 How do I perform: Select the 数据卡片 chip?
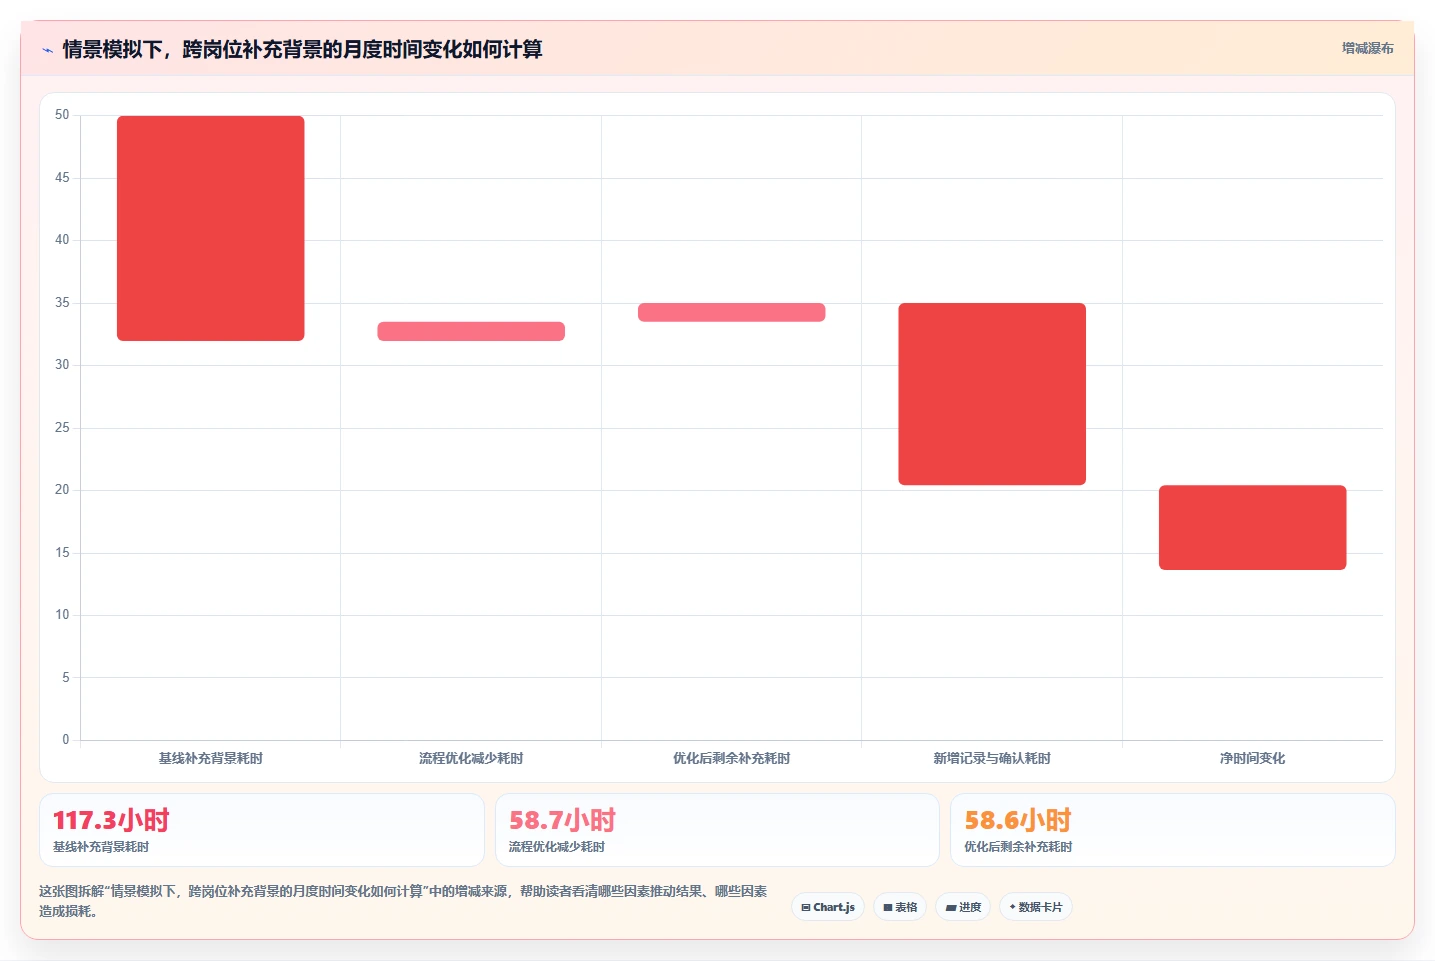pos(1036,907)
